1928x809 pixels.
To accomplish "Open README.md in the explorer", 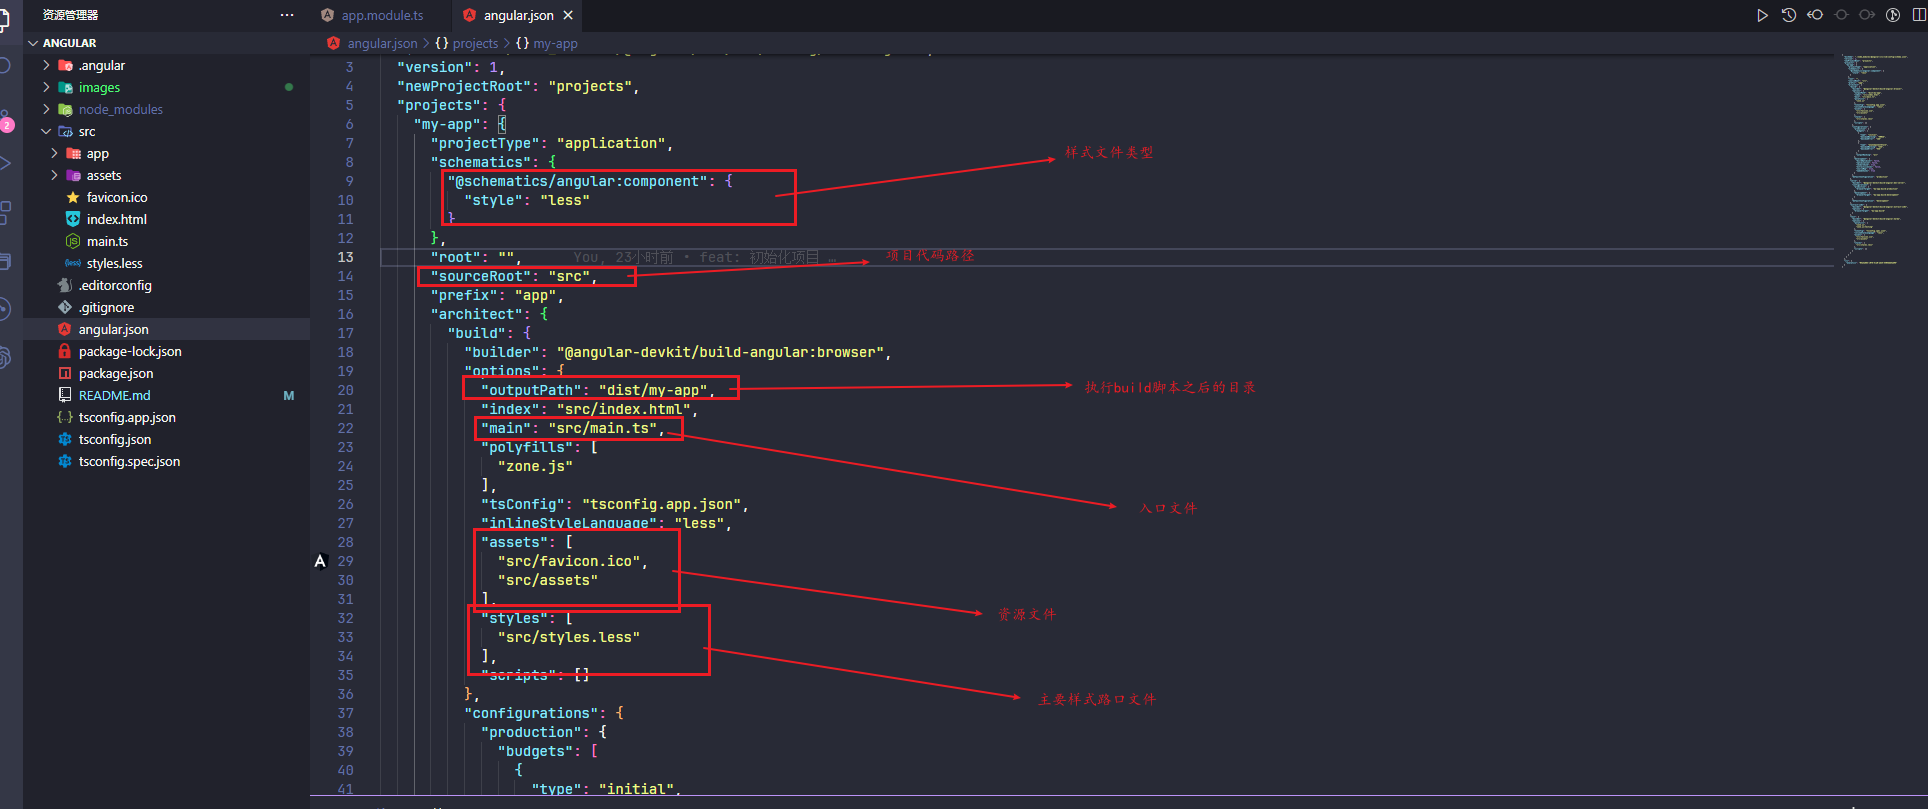I will coord(114,396).
